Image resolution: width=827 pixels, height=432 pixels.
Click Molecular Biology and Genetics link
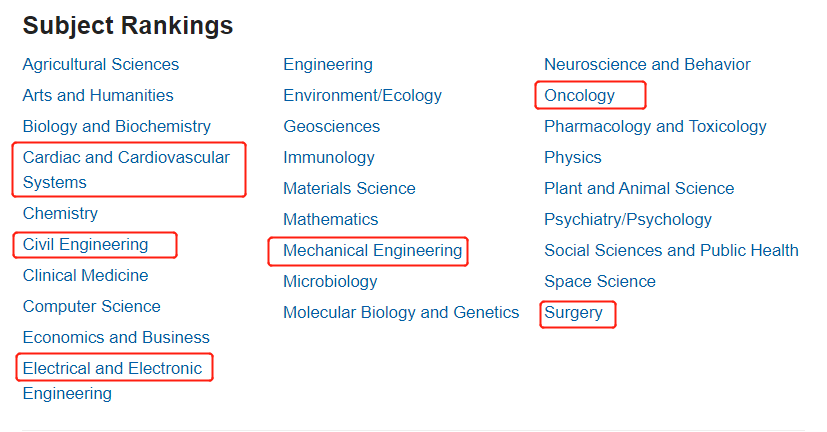tap(401, 312)
